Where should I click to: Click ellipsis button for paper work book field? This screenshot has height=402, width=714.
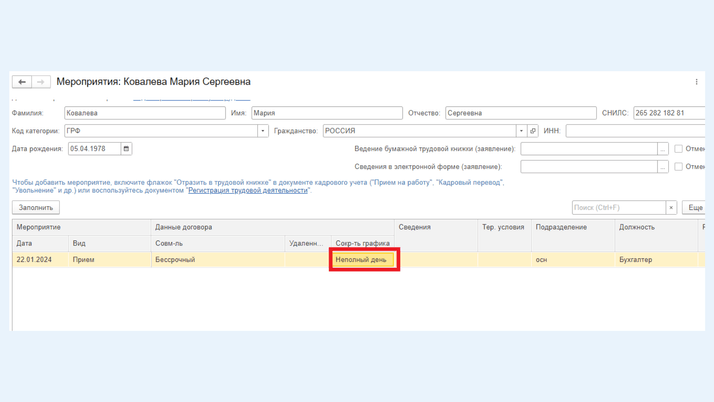[x=662, y=149]
